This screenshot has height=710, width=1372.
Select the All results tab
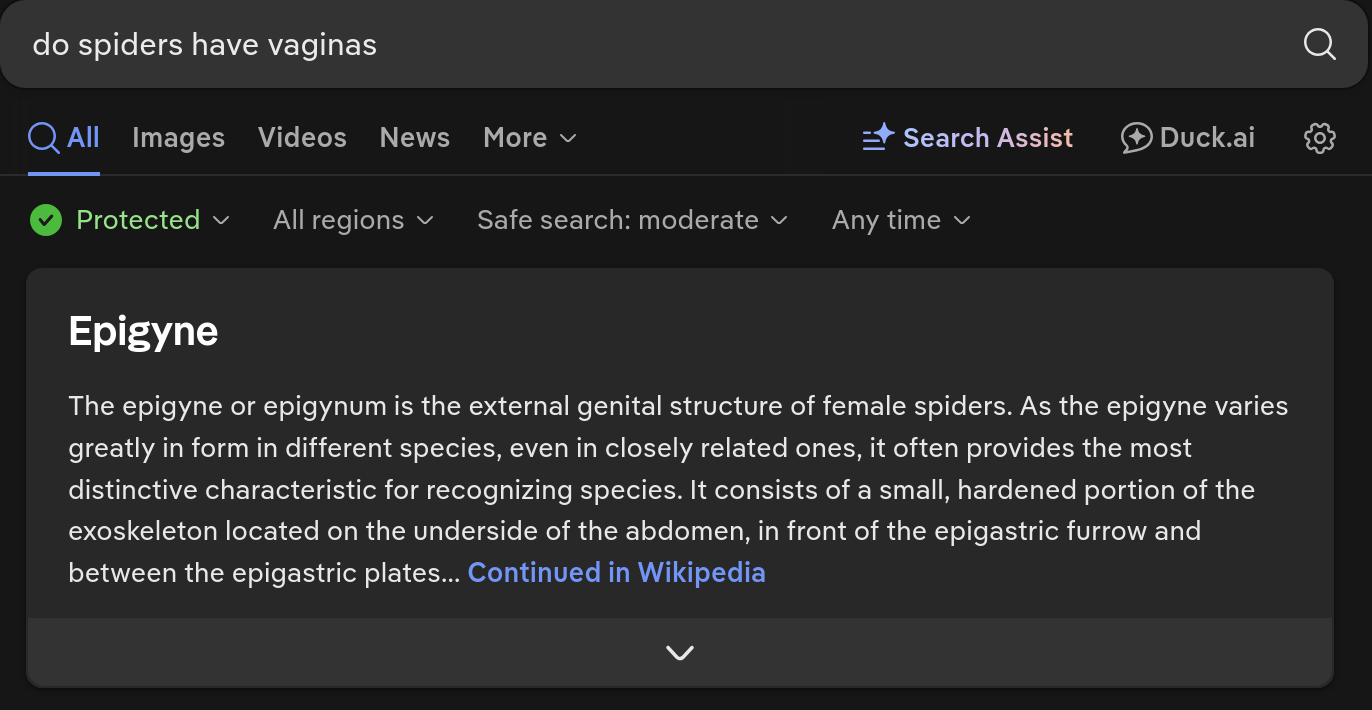pyautogui.click(x=64, y=138)
